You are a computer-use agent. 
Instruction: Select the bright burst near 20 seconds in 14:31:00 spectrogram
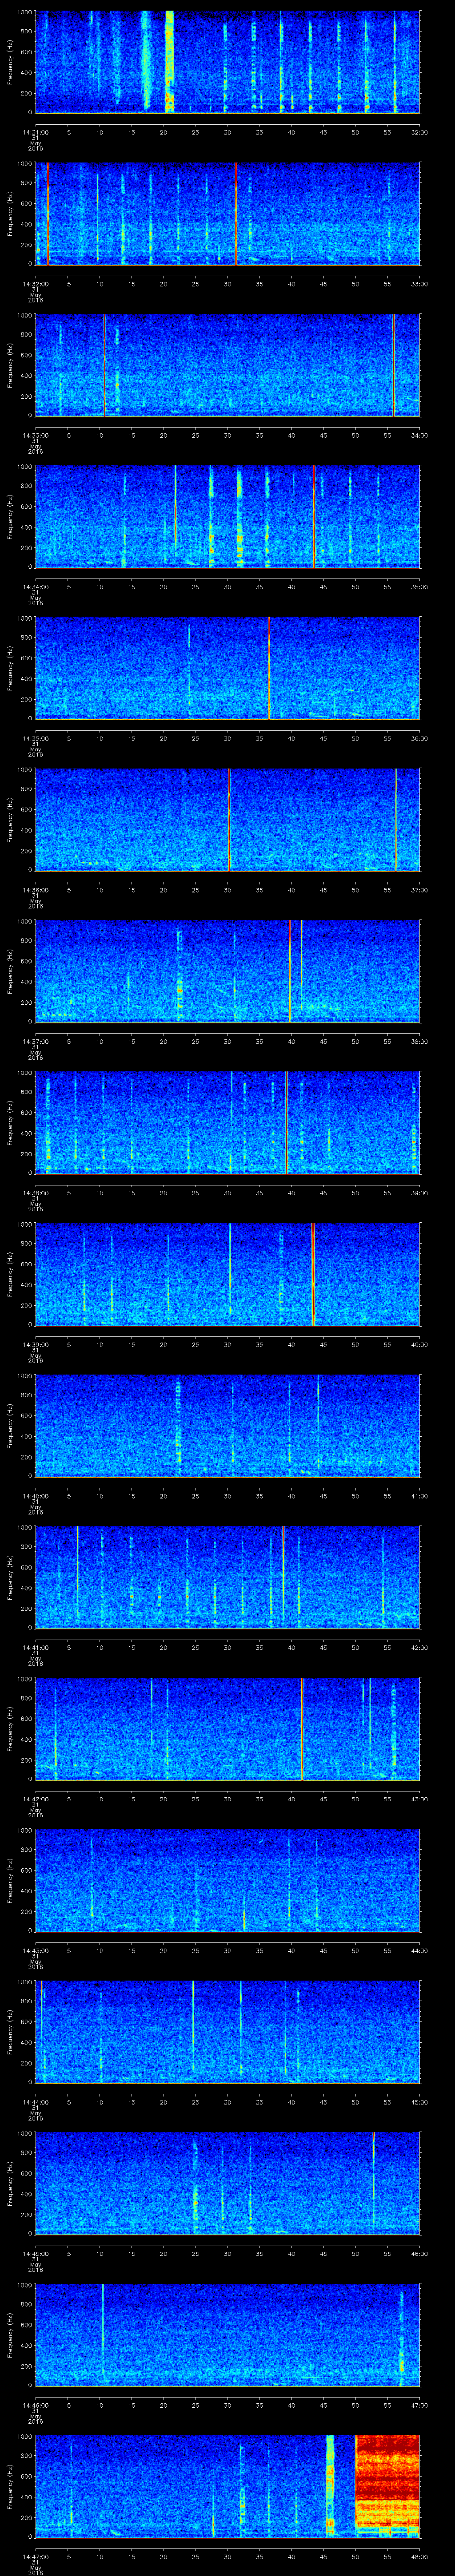[x=169, y=62]
